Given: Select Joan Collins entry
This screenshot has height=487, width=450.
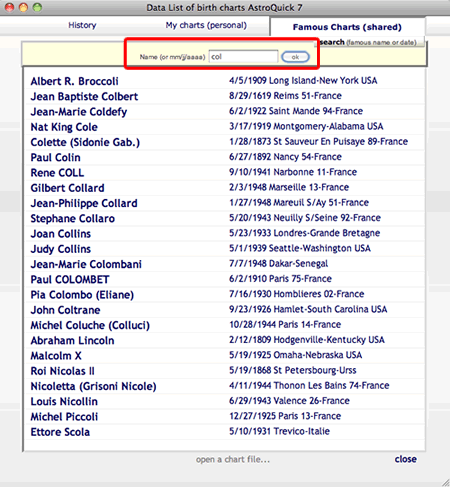Looking at the screenshot, I should click(x=61, y=234).
